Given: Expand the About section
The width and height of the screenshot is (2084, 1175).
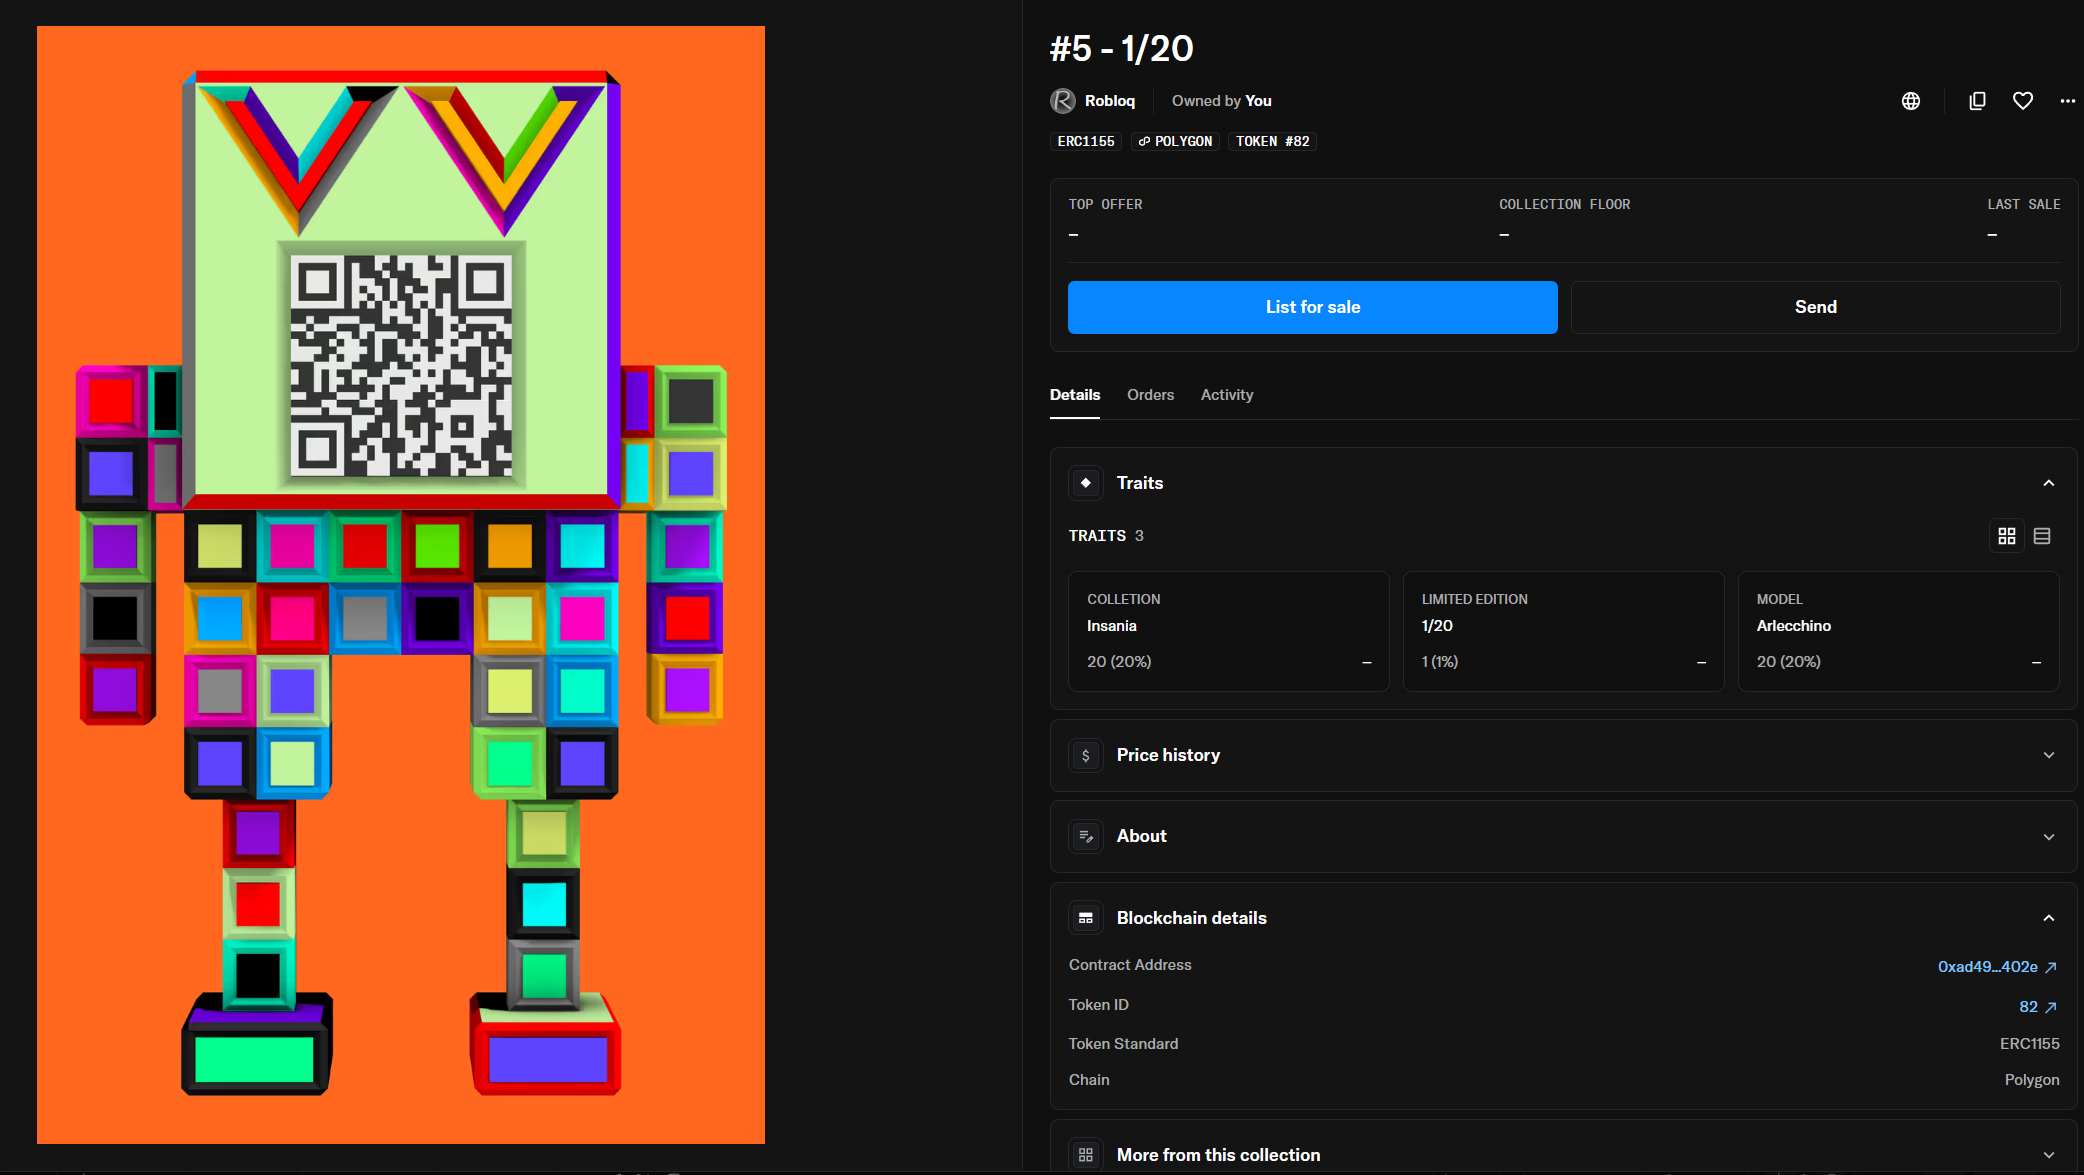Looking at the screenshot, I should (2048, 836).
